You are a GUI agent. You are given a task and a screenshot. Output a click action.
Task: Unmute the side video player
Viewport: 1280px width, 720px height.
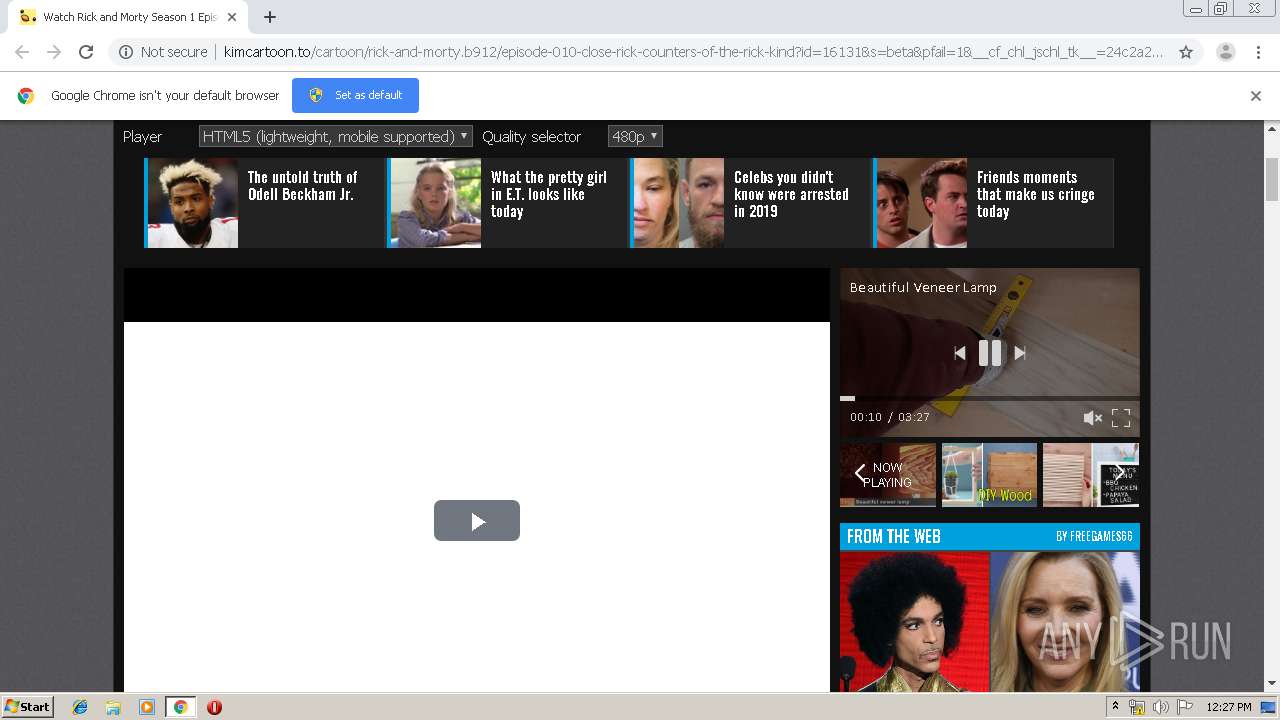click(x=1092, y=418)
